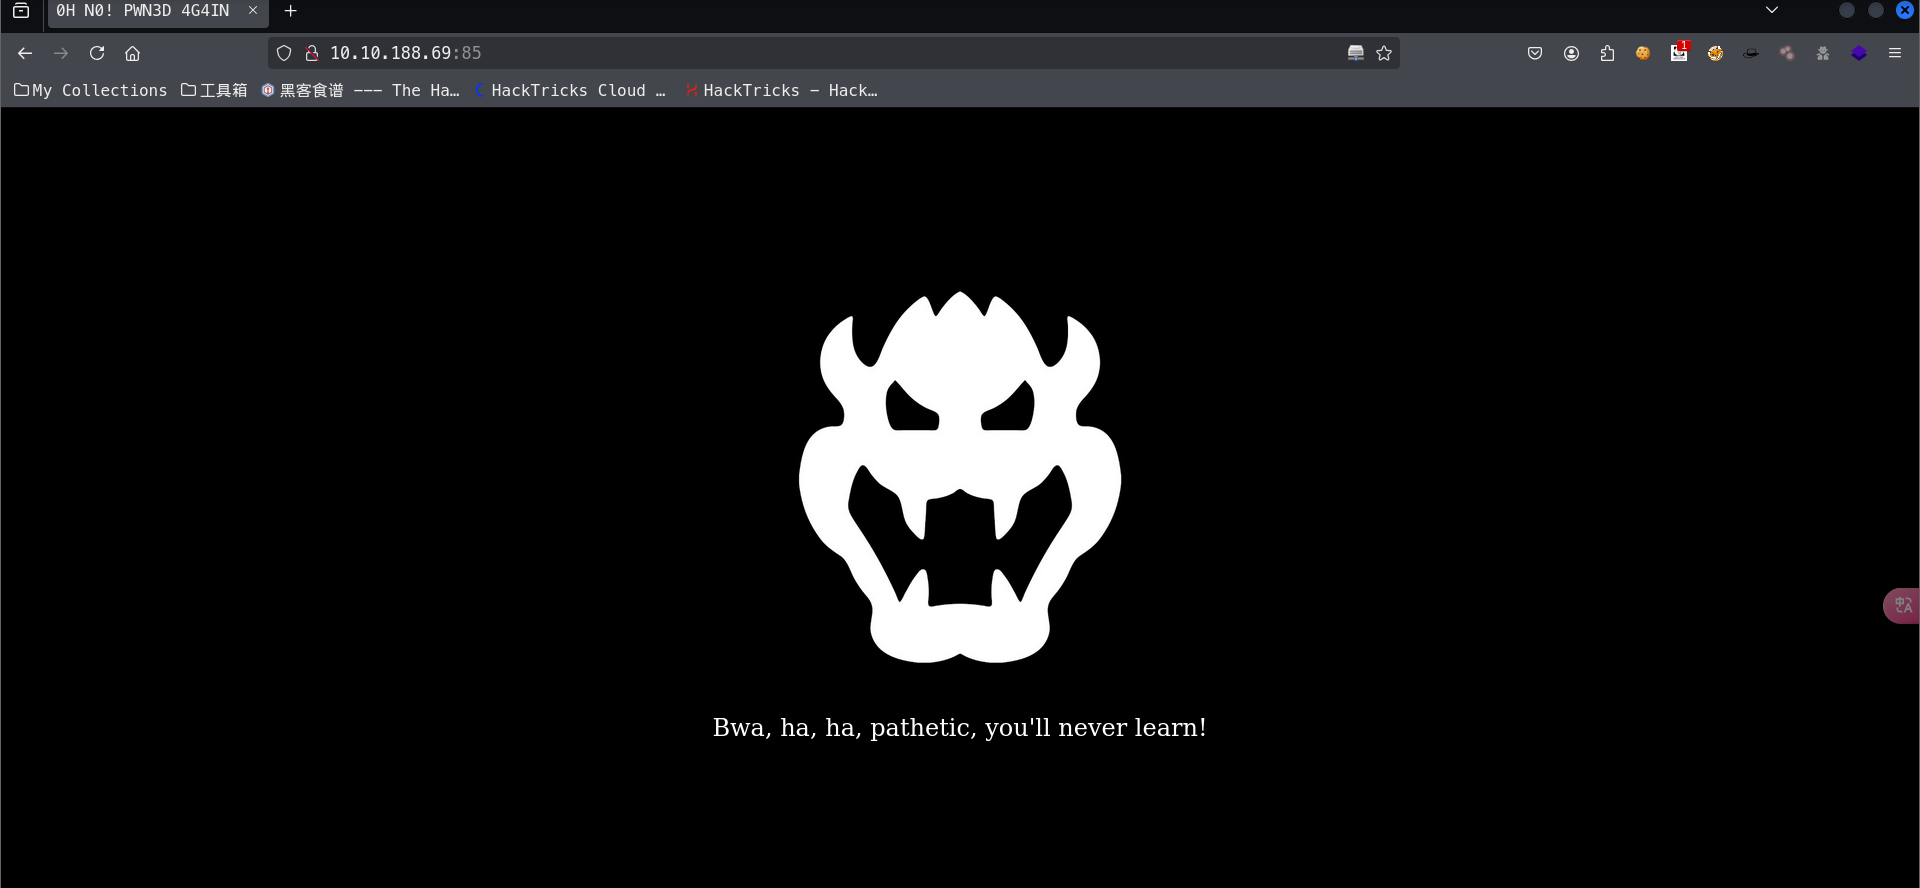Open Firefox account menu
The height and width of the screenshot is (888, 1920).
(x=1571, y=53)
